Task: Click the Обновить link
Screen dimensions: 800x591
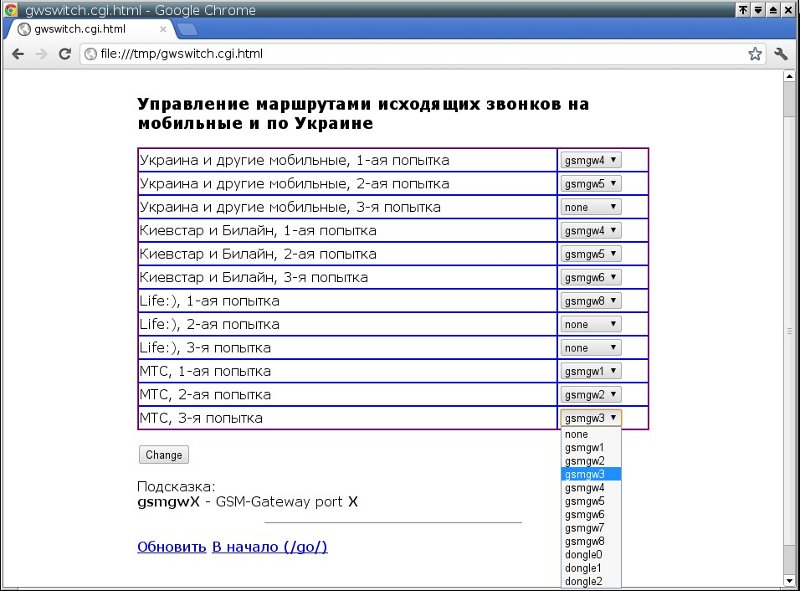Action: [x=171, y=547]
